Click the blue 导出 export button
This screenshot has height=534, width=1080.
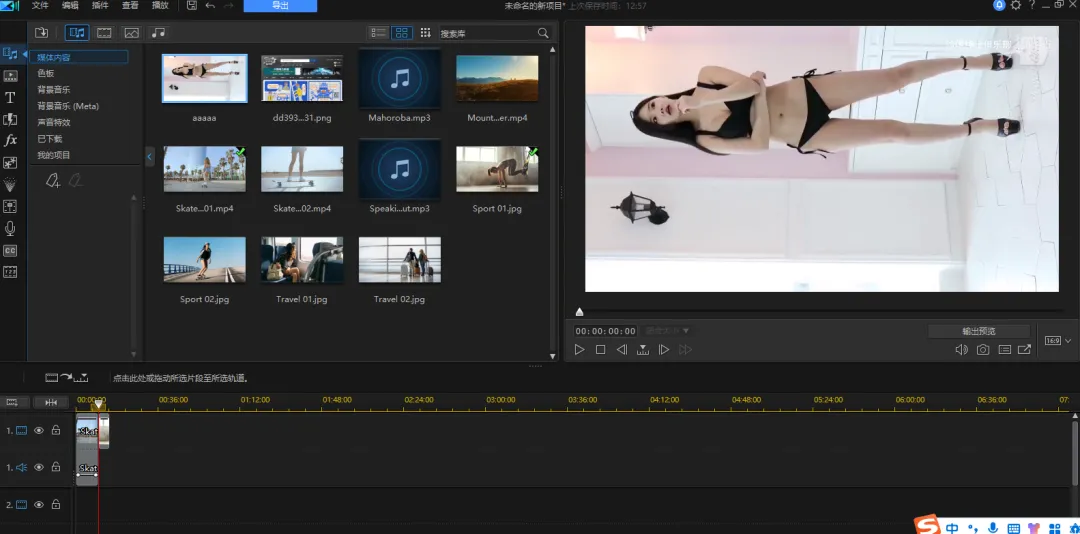(280, 6)
